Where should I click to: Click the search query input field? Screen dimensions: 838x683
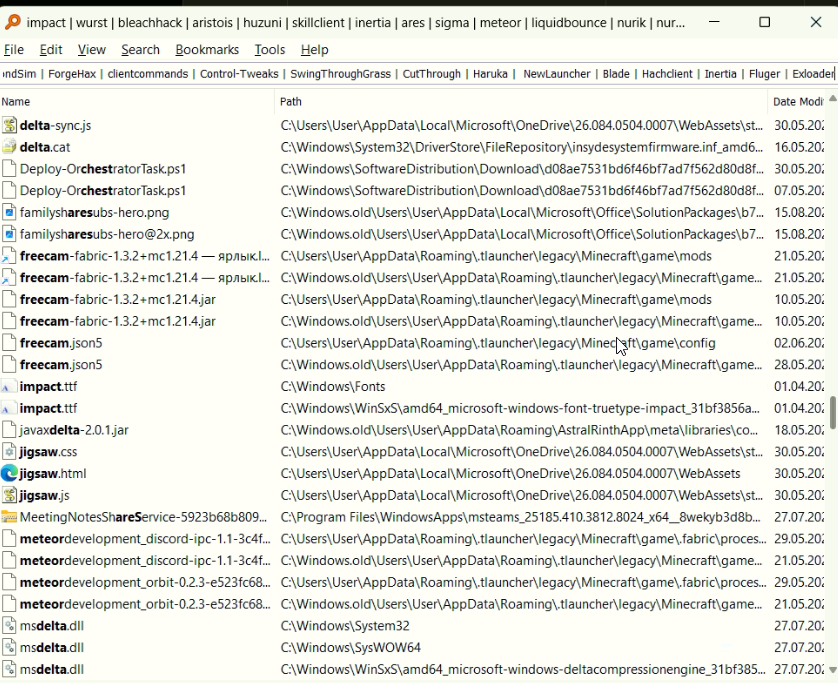tap(418, 74)
